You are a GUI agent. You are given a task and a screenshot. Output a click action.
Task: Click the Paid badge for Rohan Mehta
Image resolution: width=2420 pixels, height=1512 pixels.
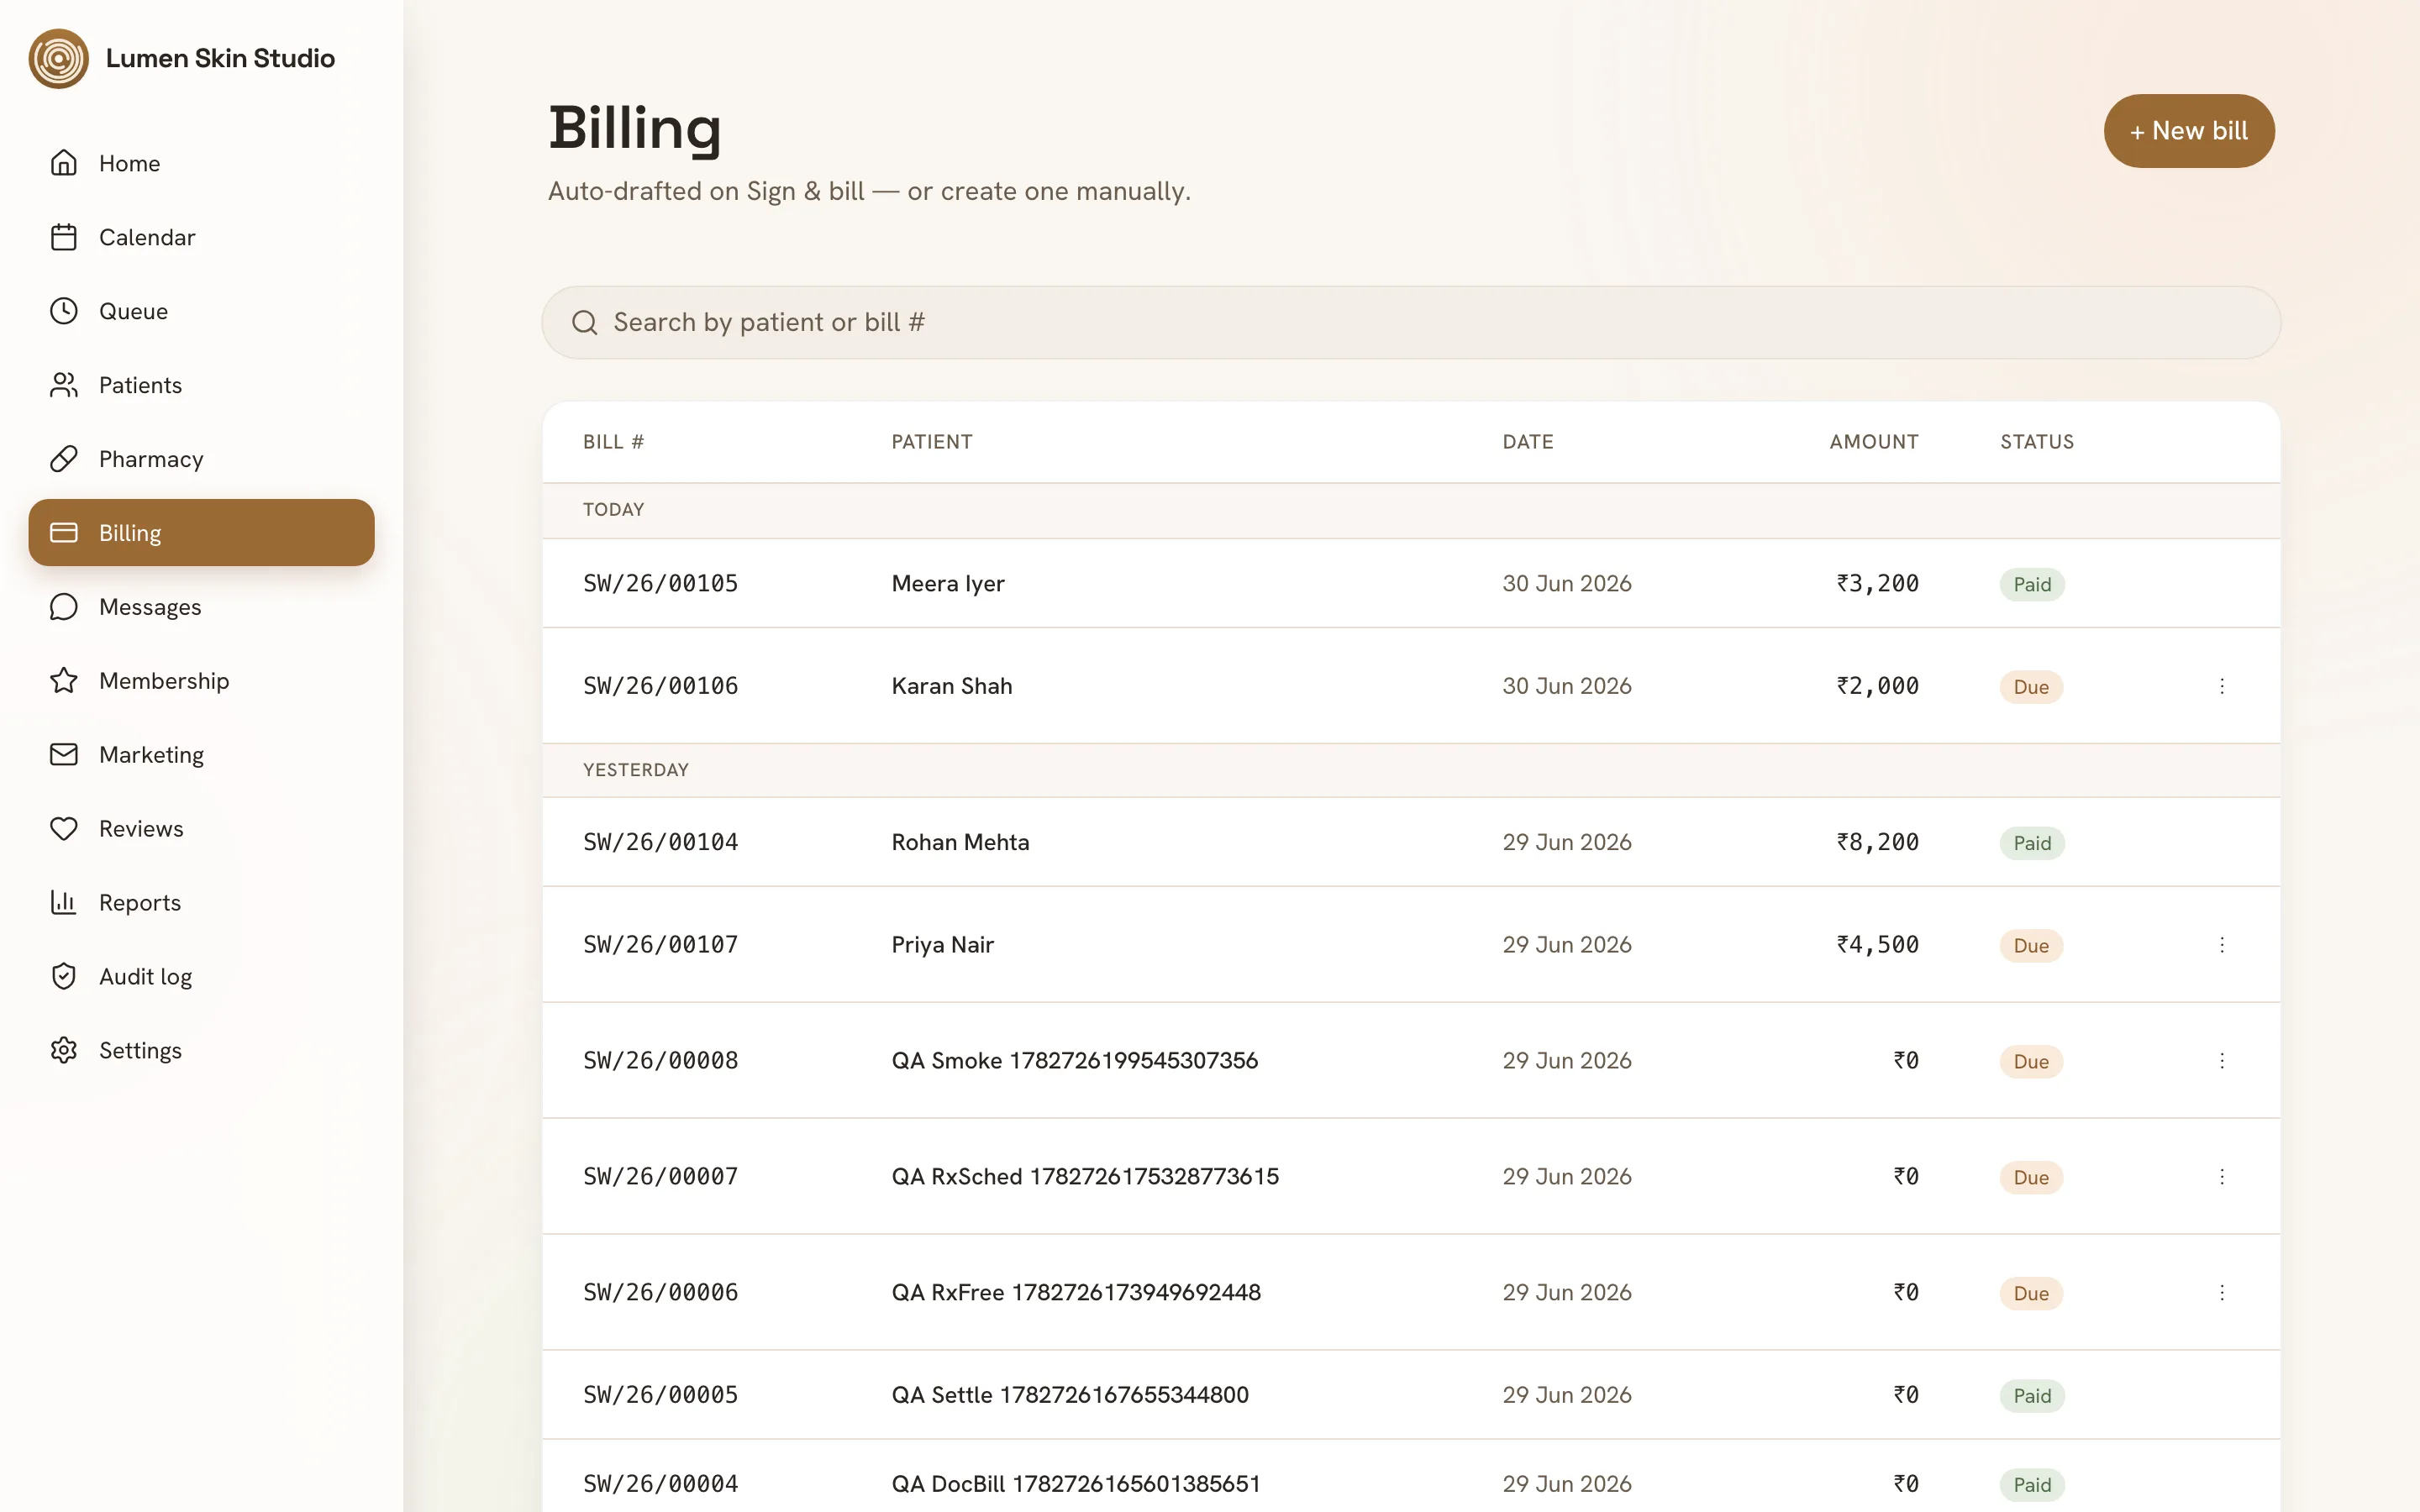click(2032, 843)
